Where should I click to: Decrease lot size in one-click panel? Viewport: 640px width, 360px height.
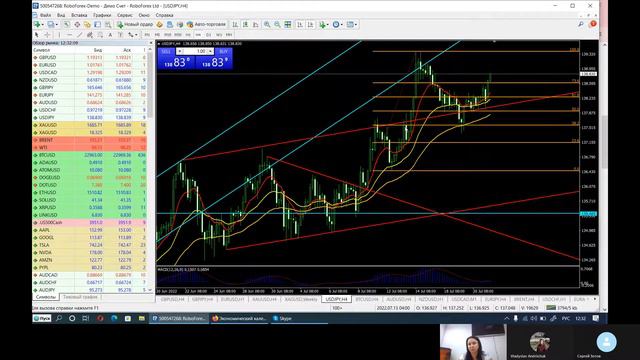180,51
